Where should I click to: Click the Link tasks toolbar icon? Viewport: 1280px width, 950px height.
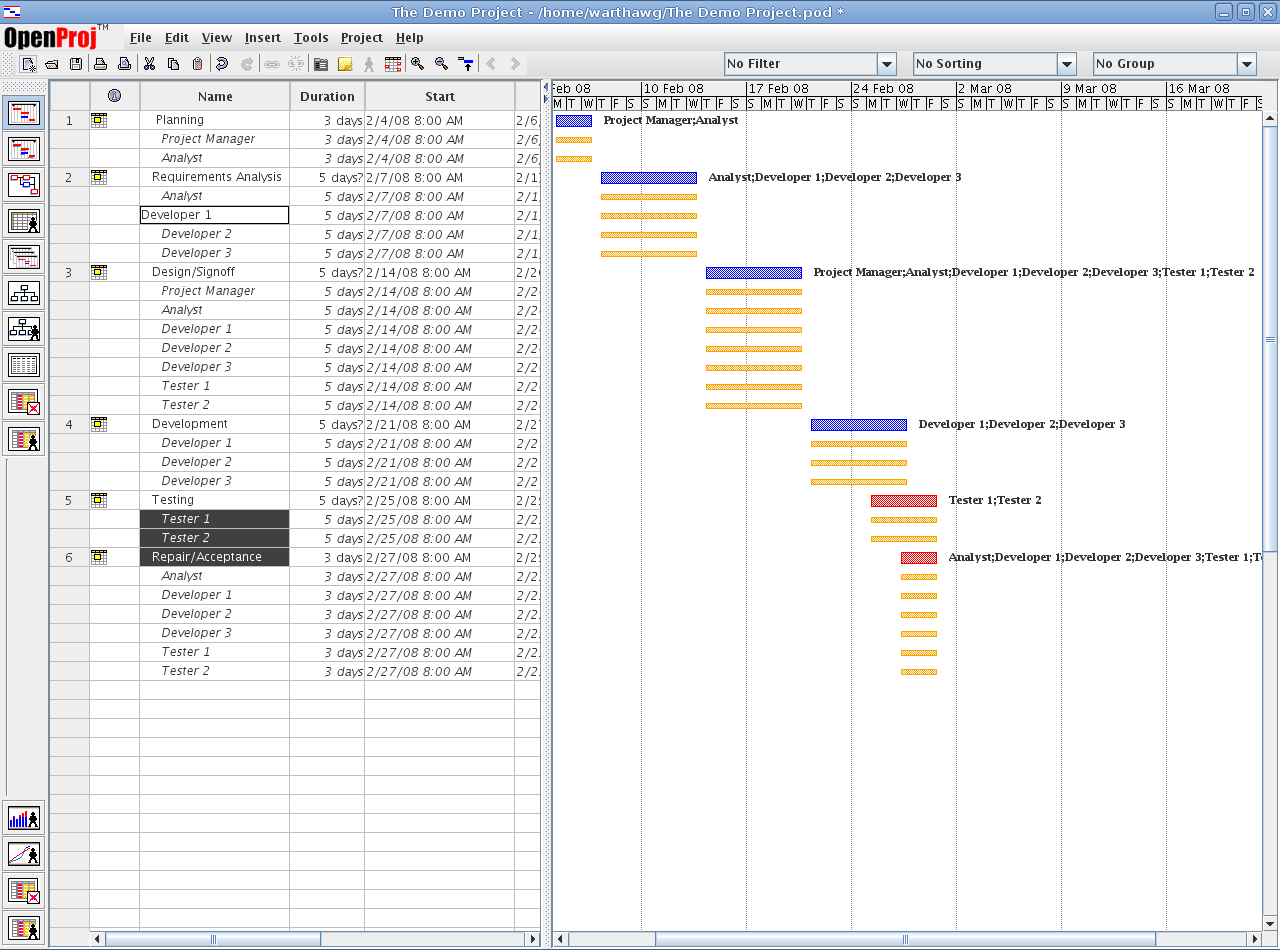point(273,63)
